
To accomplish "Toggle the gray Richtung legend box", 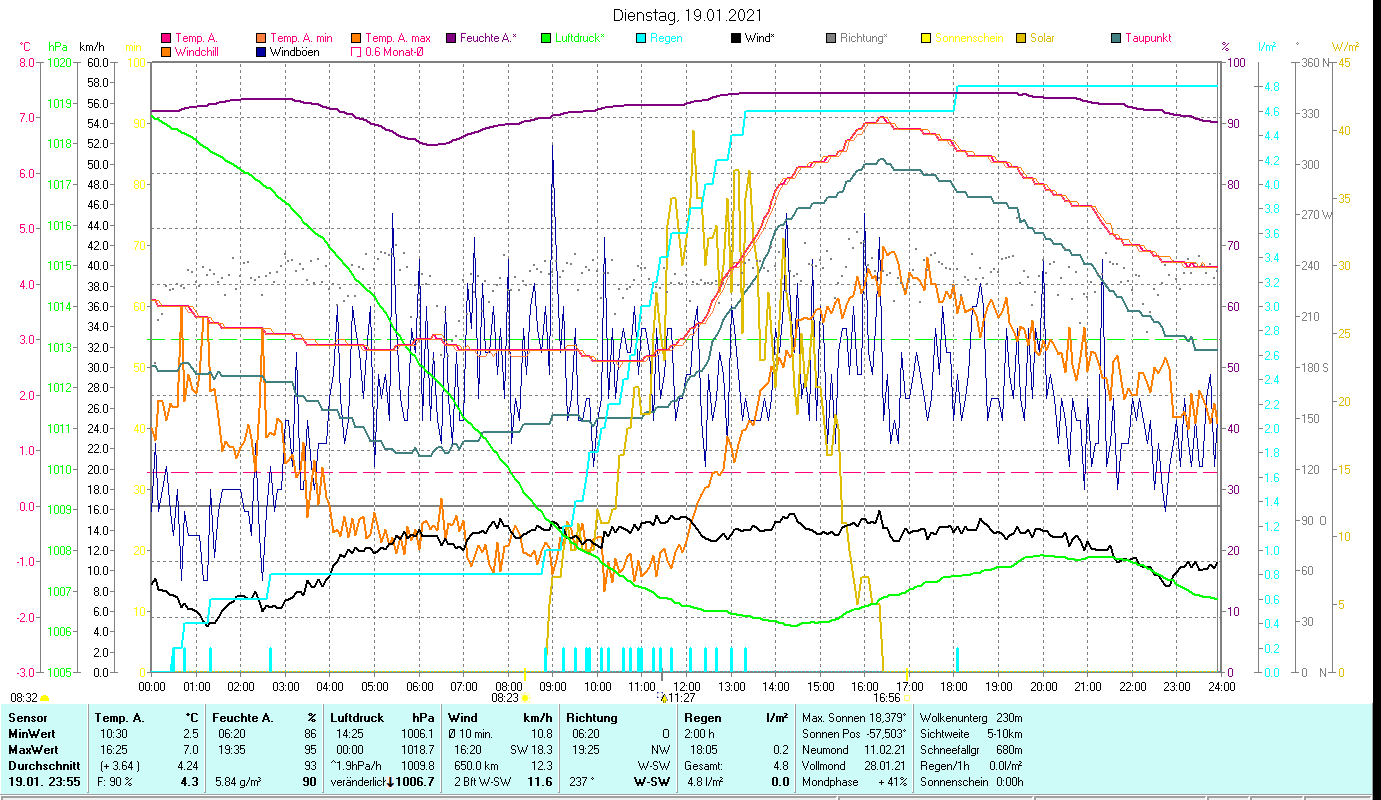I will coord(831,39).
